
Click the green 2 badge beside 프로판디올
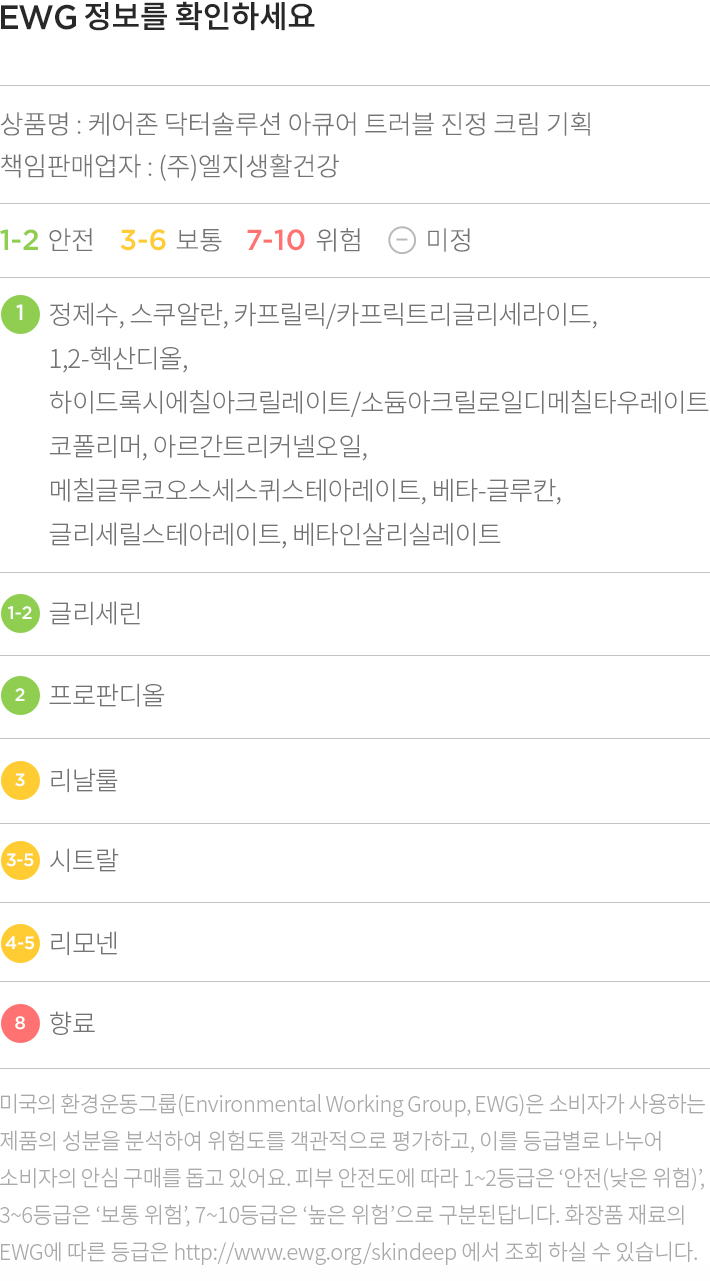tap(20, 695)
